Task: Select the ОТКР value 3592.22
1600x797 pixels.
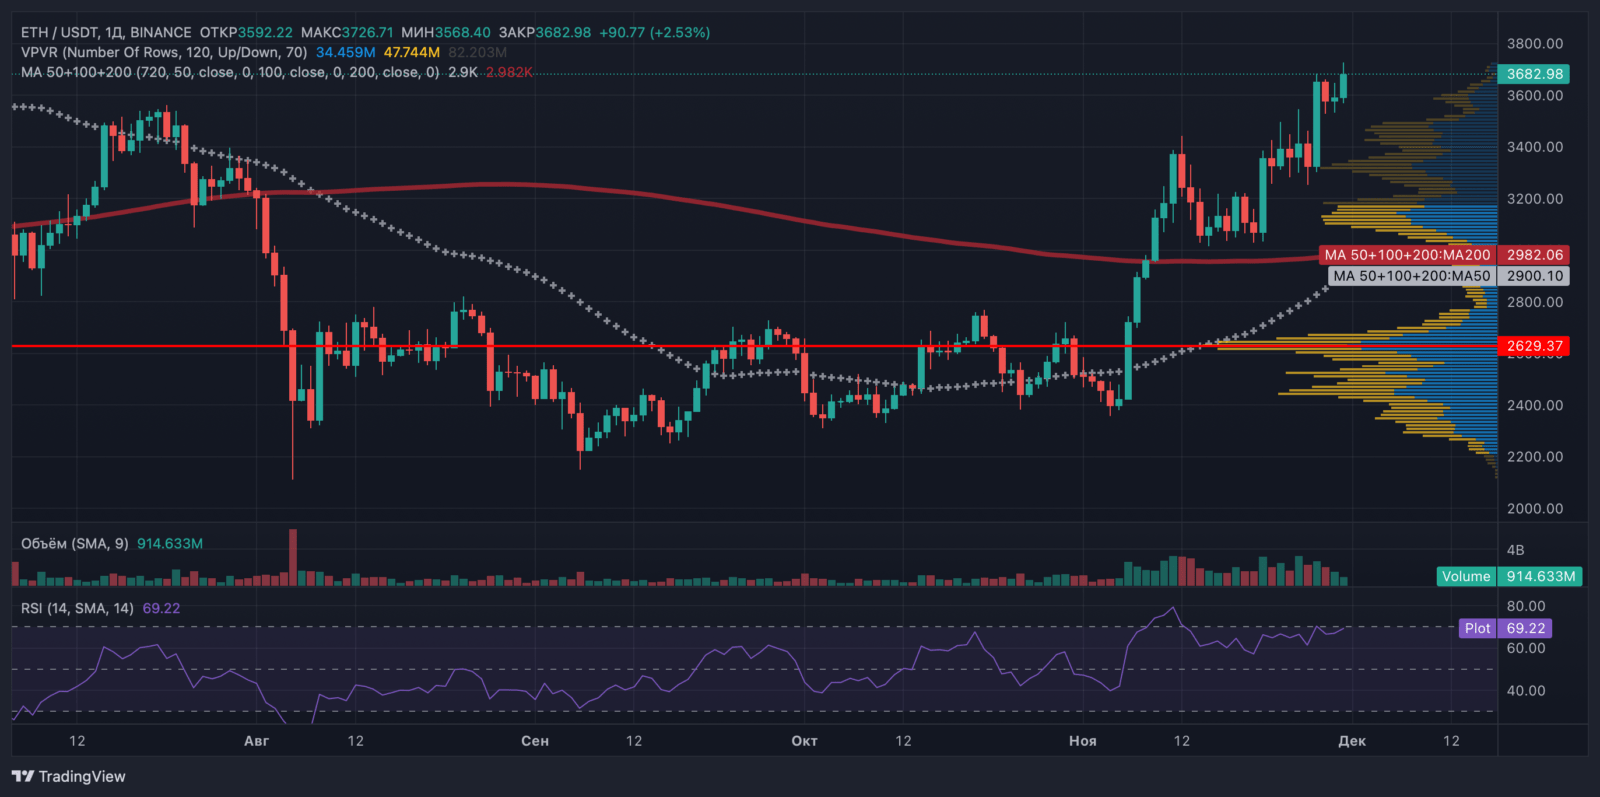Action: click(265, 33)
